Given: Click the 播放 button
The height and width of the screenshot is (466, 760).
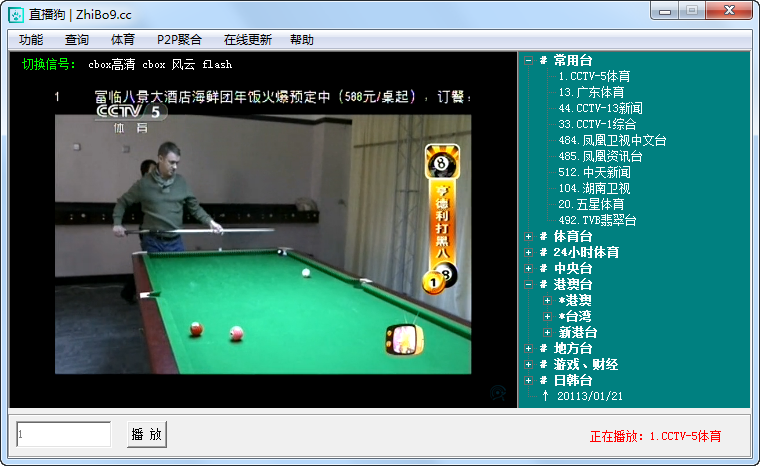Looking at the screenshot, I should coord(147,434).
